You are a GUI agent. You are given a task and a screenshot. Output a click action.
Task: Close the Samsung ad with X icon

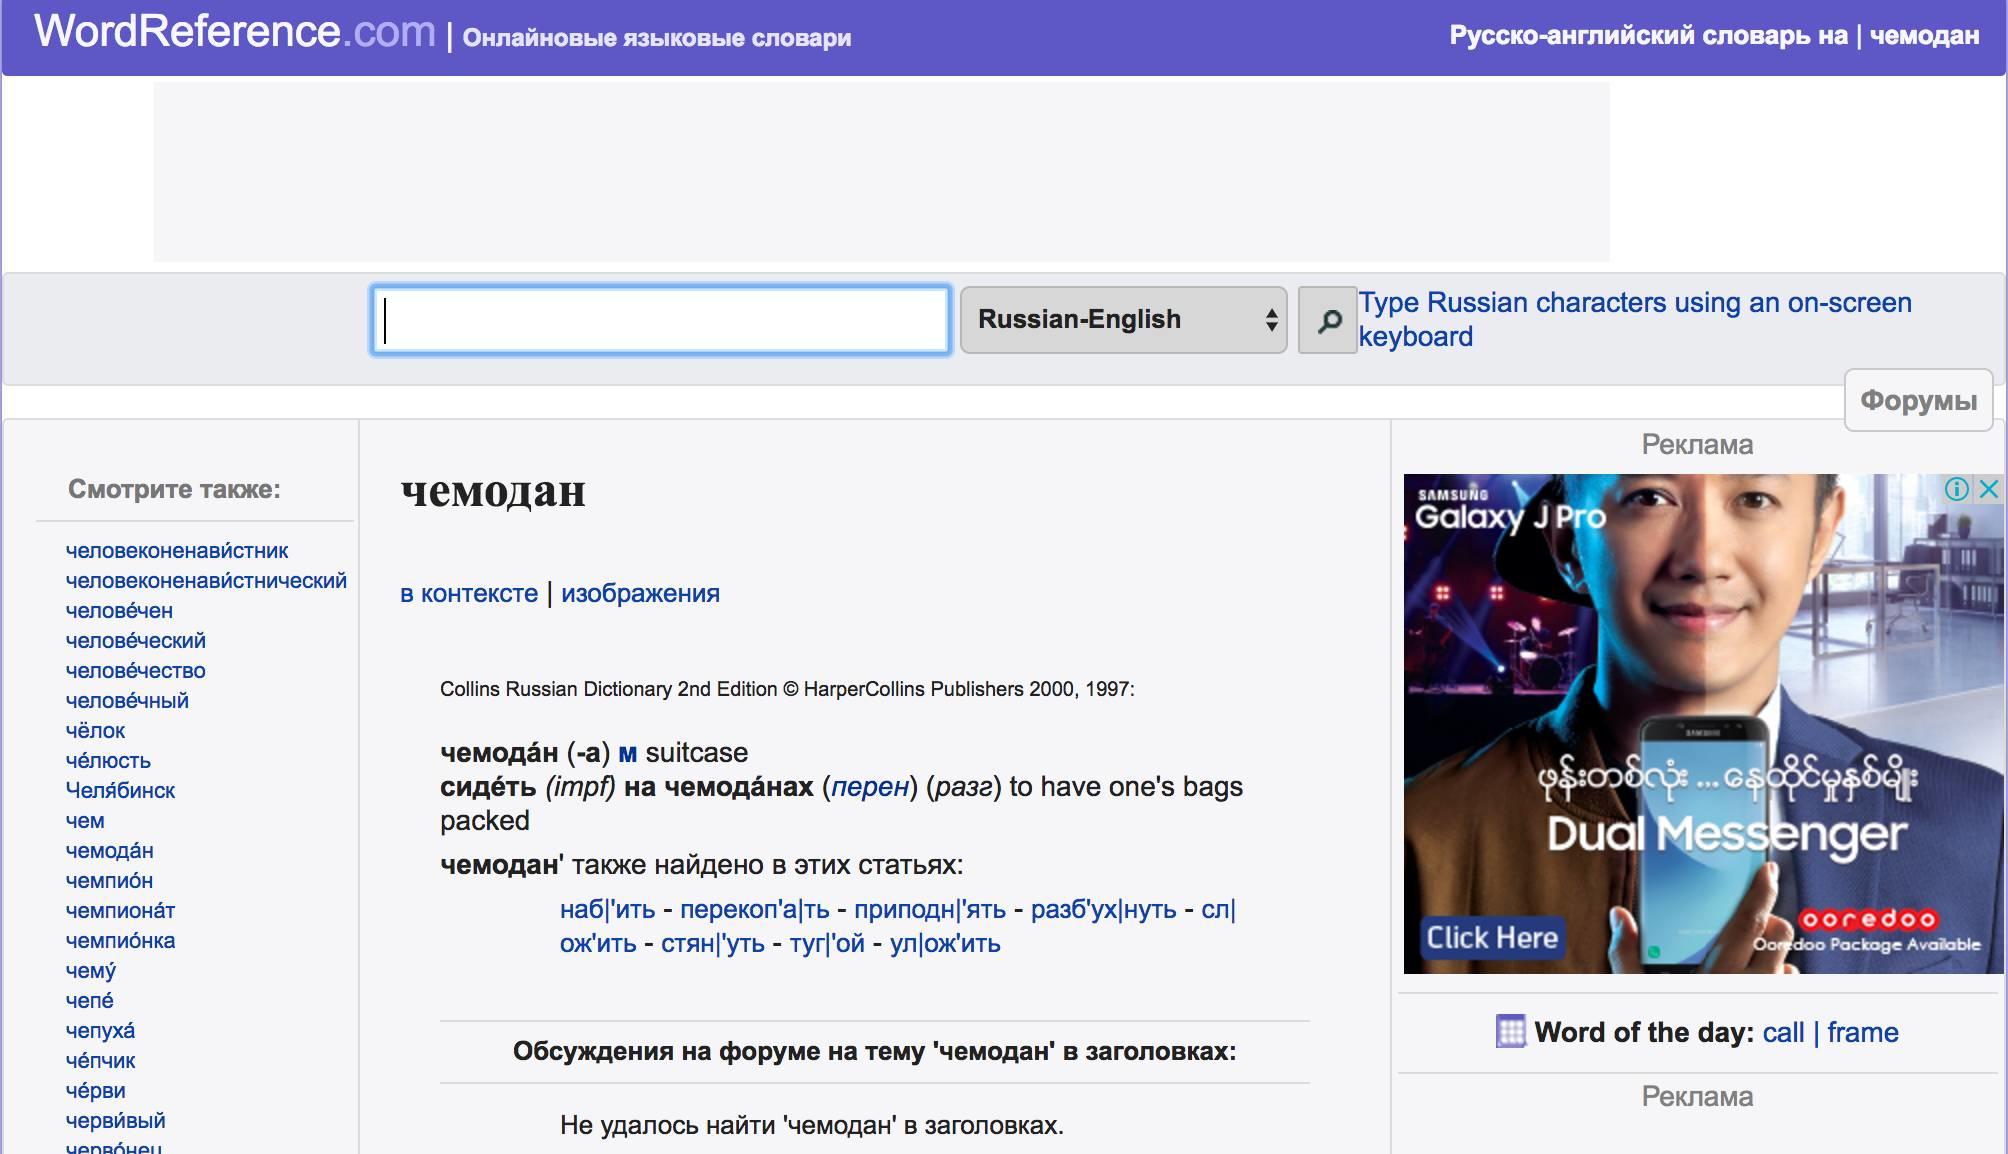point(1989,489)
